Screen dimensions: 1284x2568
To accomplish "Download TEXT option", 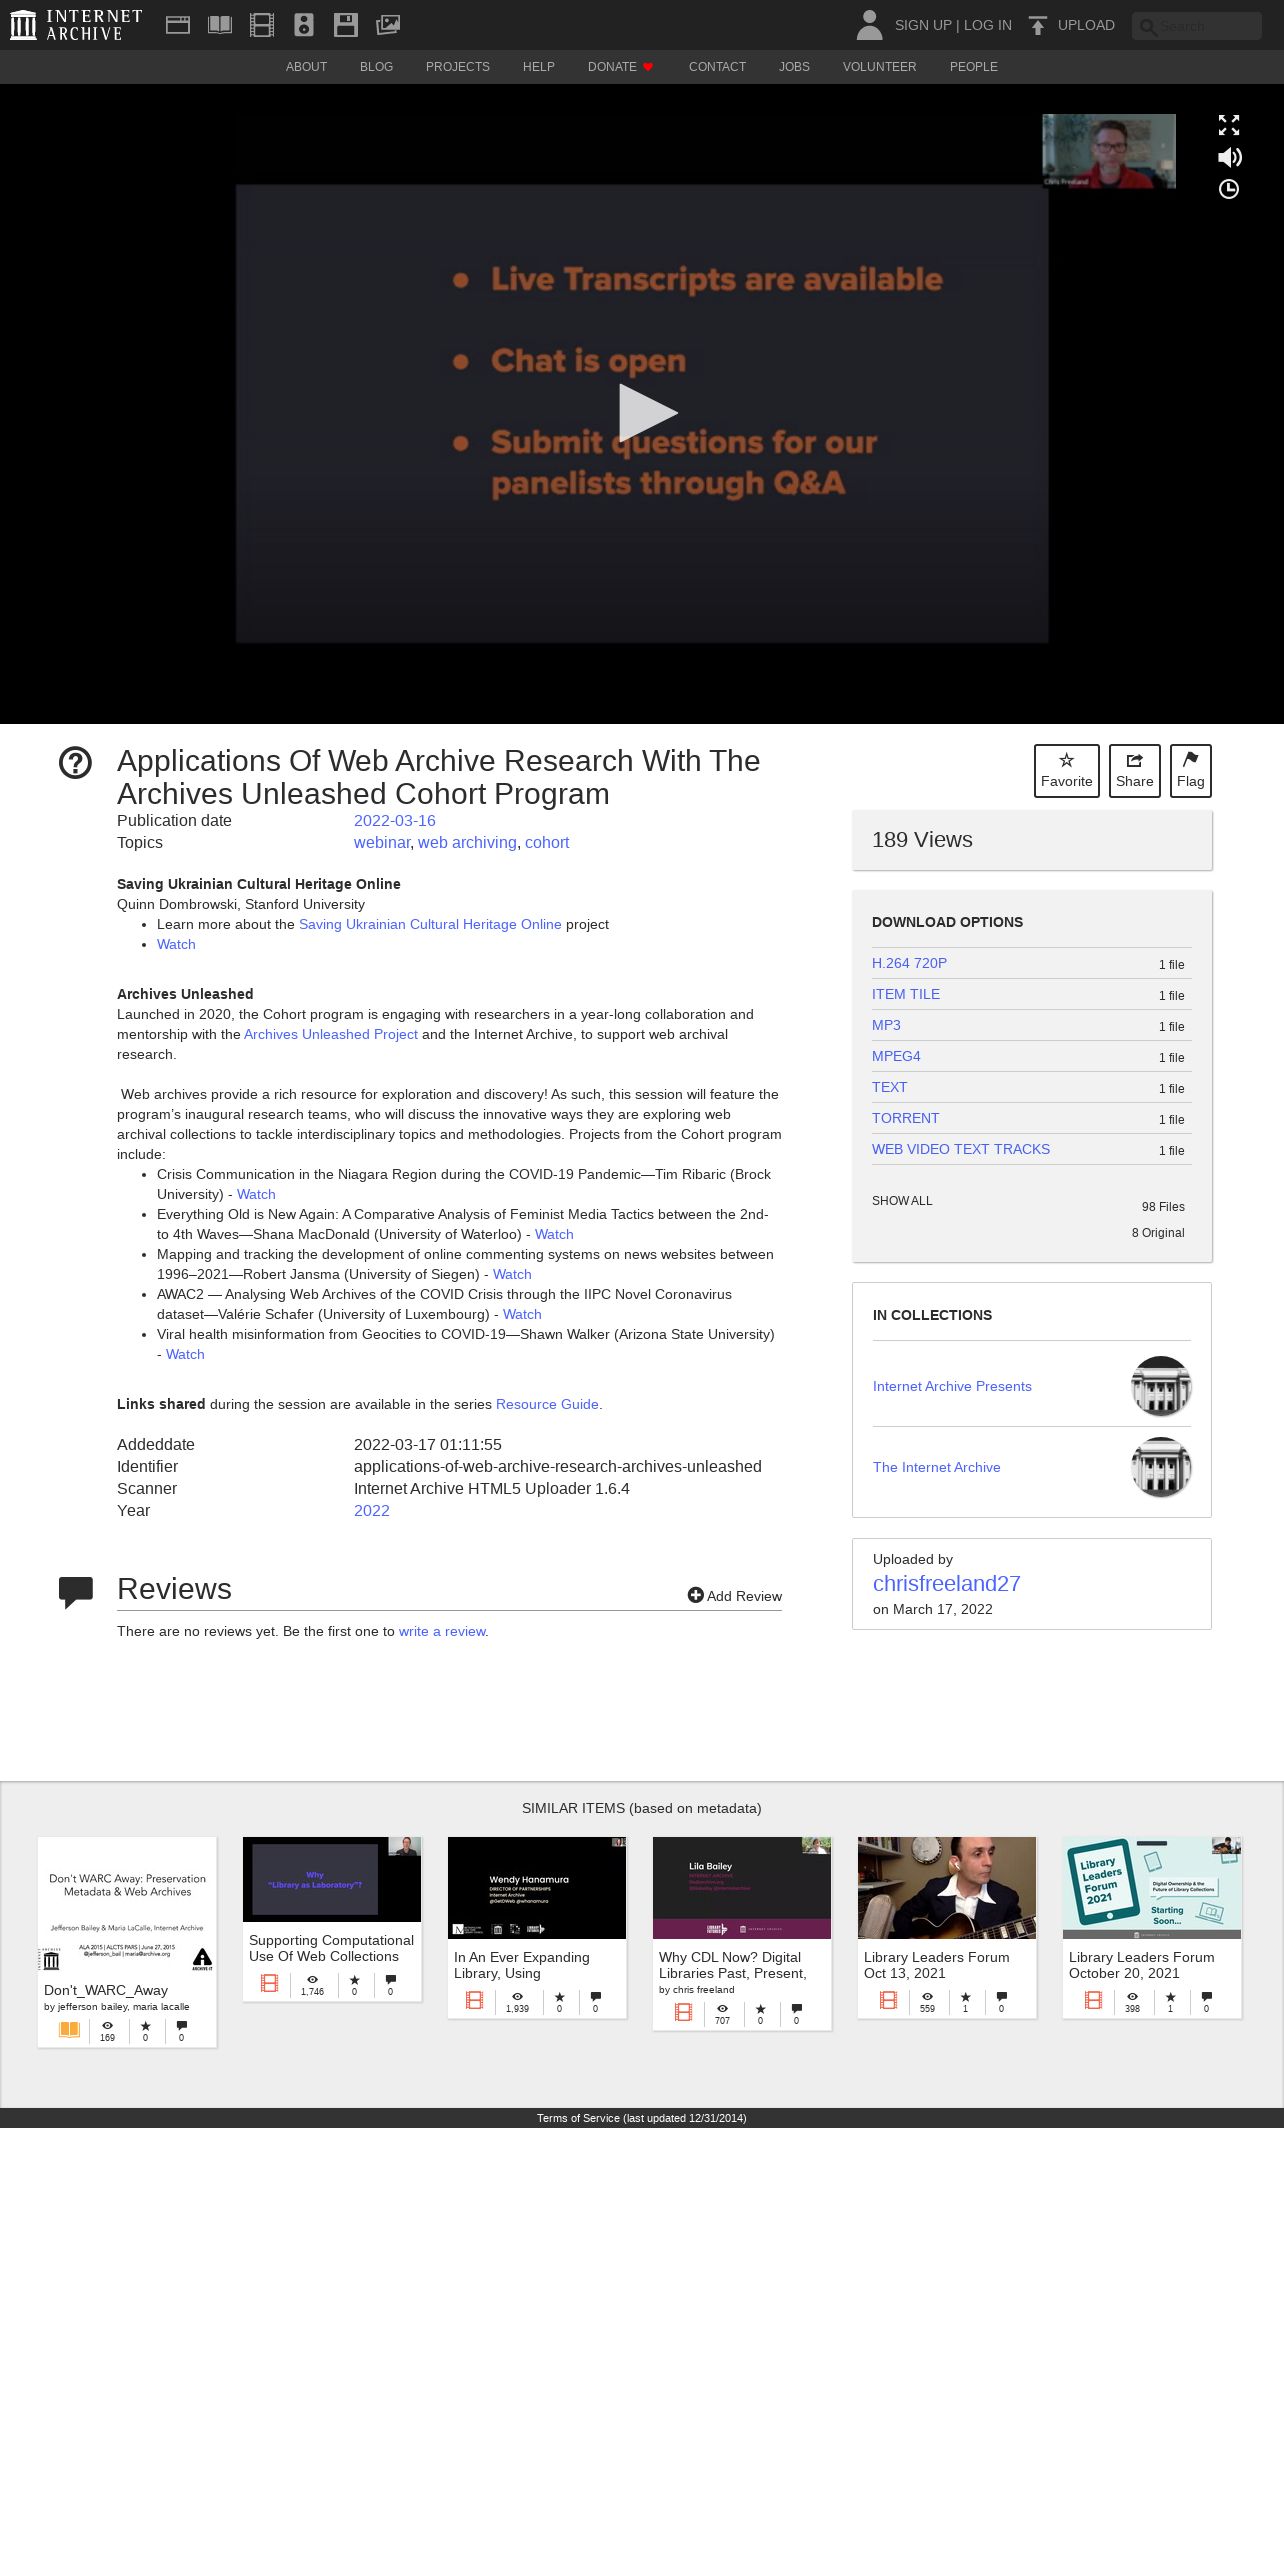I will 889,1087.
